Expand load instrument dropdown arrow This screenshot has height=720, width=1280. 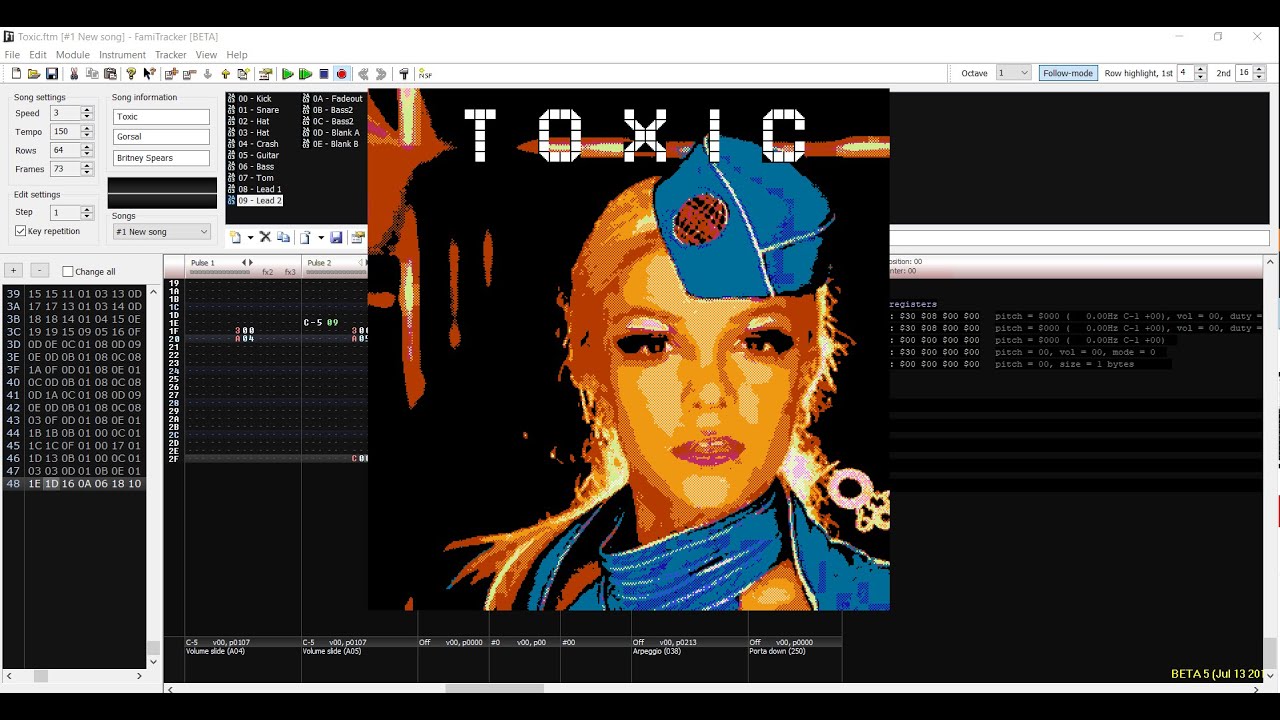click(x=321, y=238)
